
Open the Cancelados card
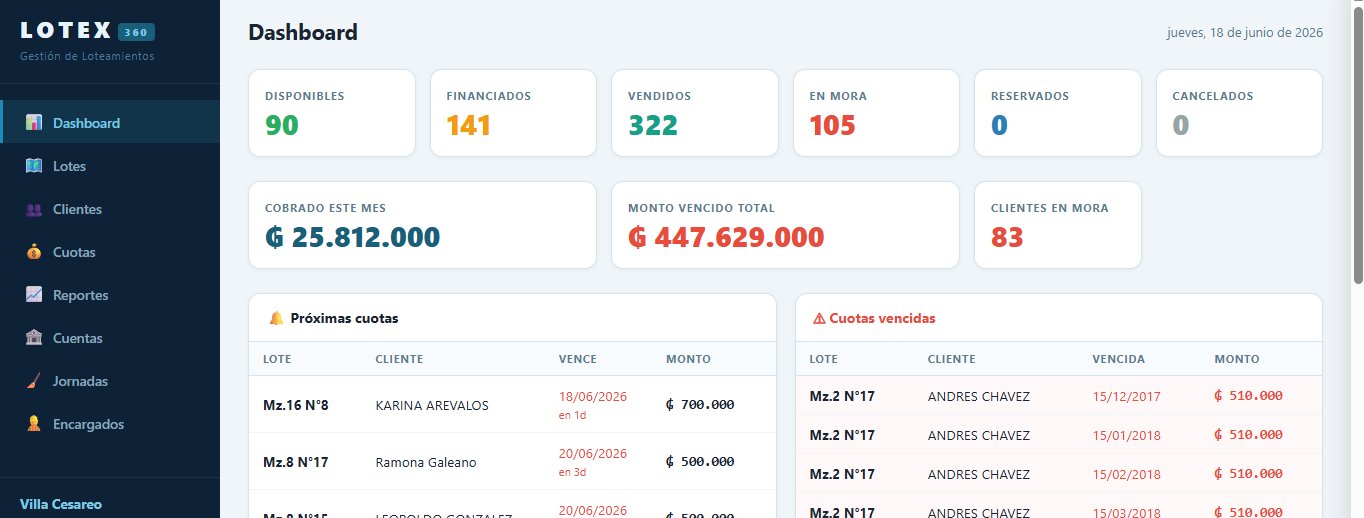click(1240, 113)
